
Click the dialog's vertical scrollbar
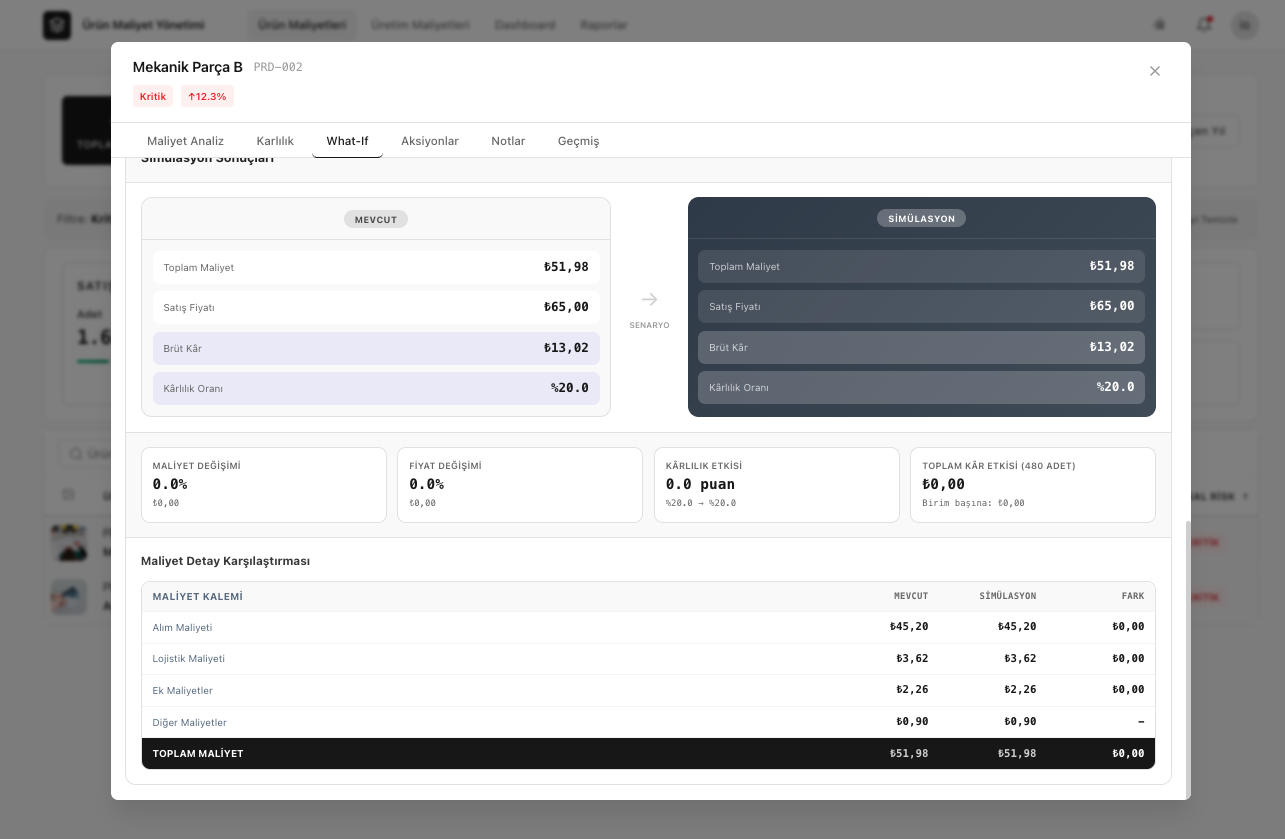click(x=1187, y=658)
